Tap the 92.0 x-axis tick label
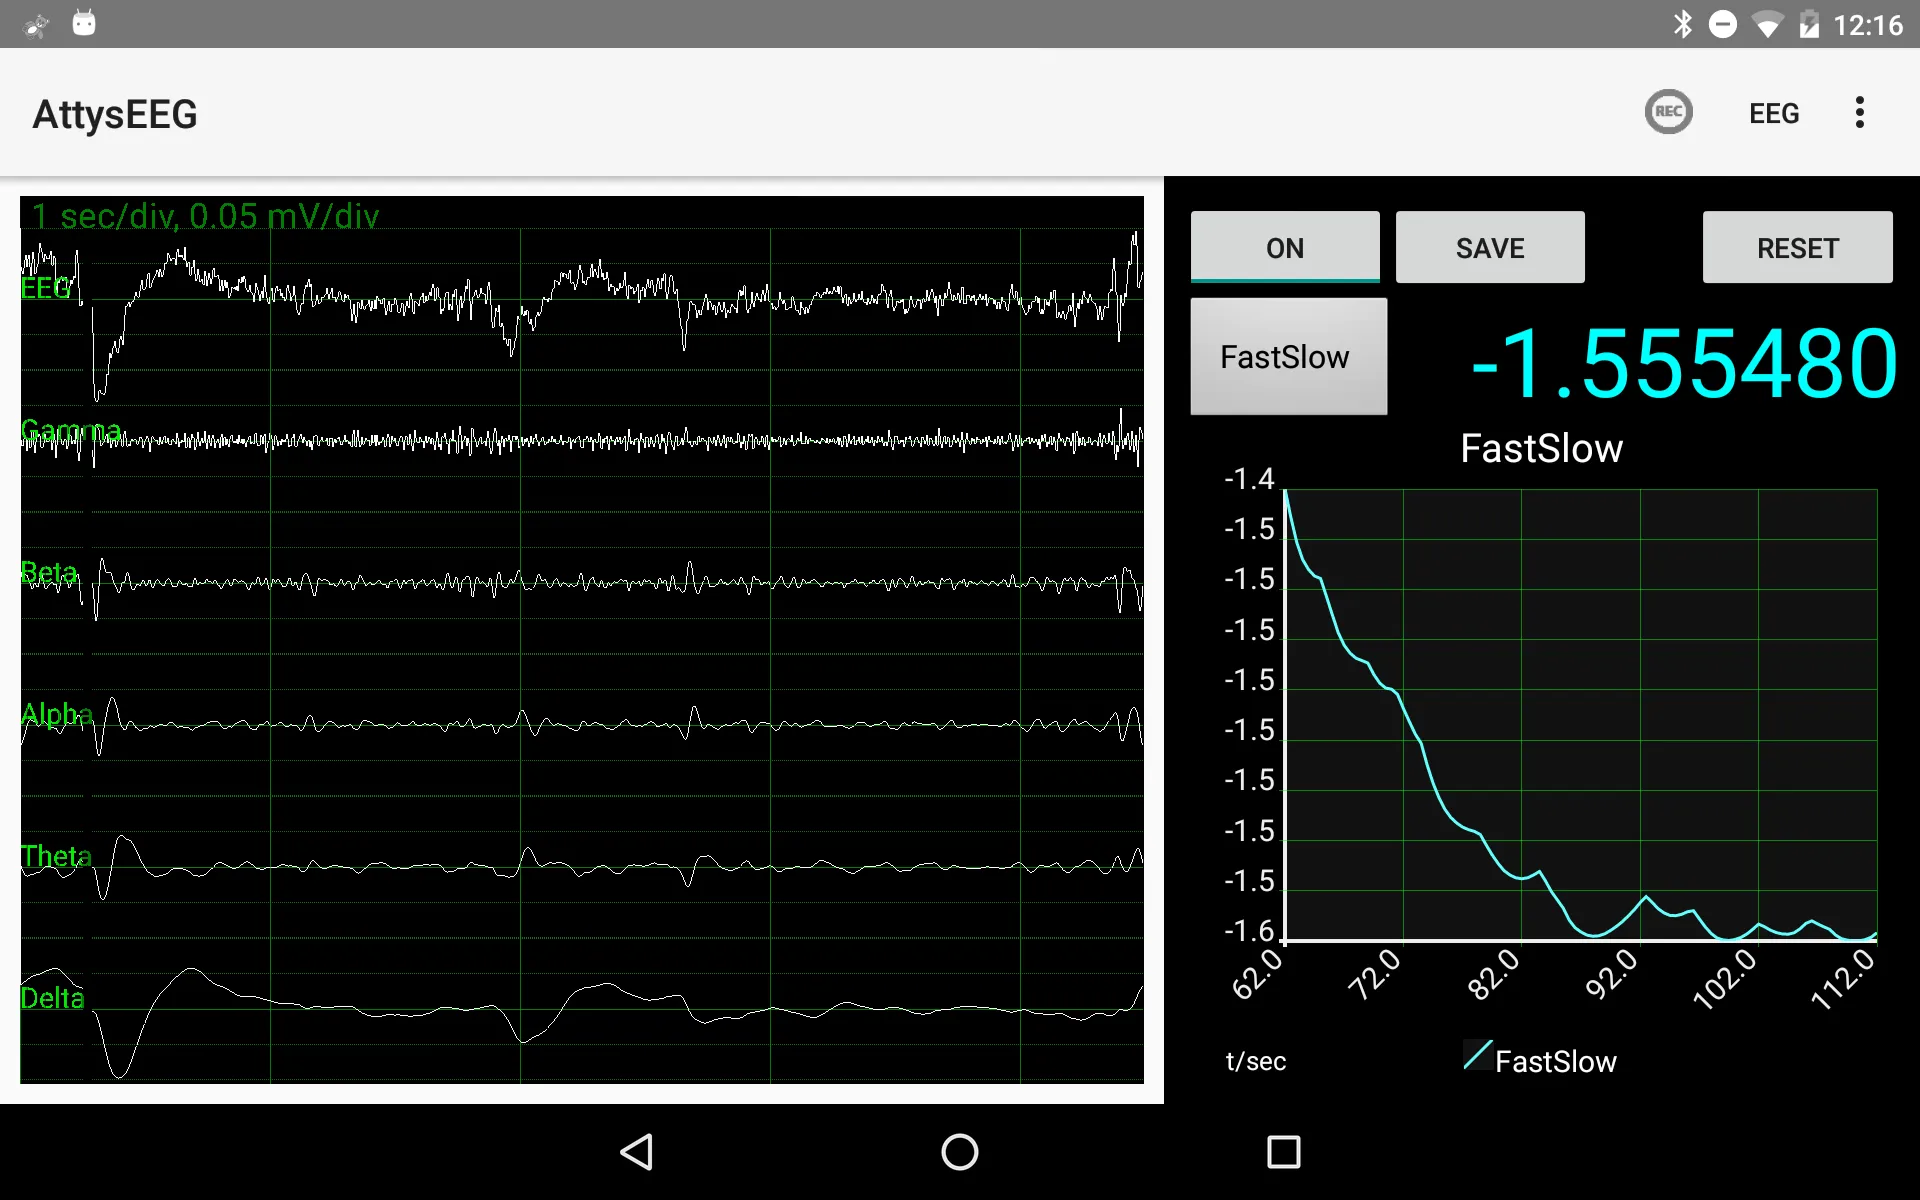Screen dimensions: 1920x1200 [1613, 974]
